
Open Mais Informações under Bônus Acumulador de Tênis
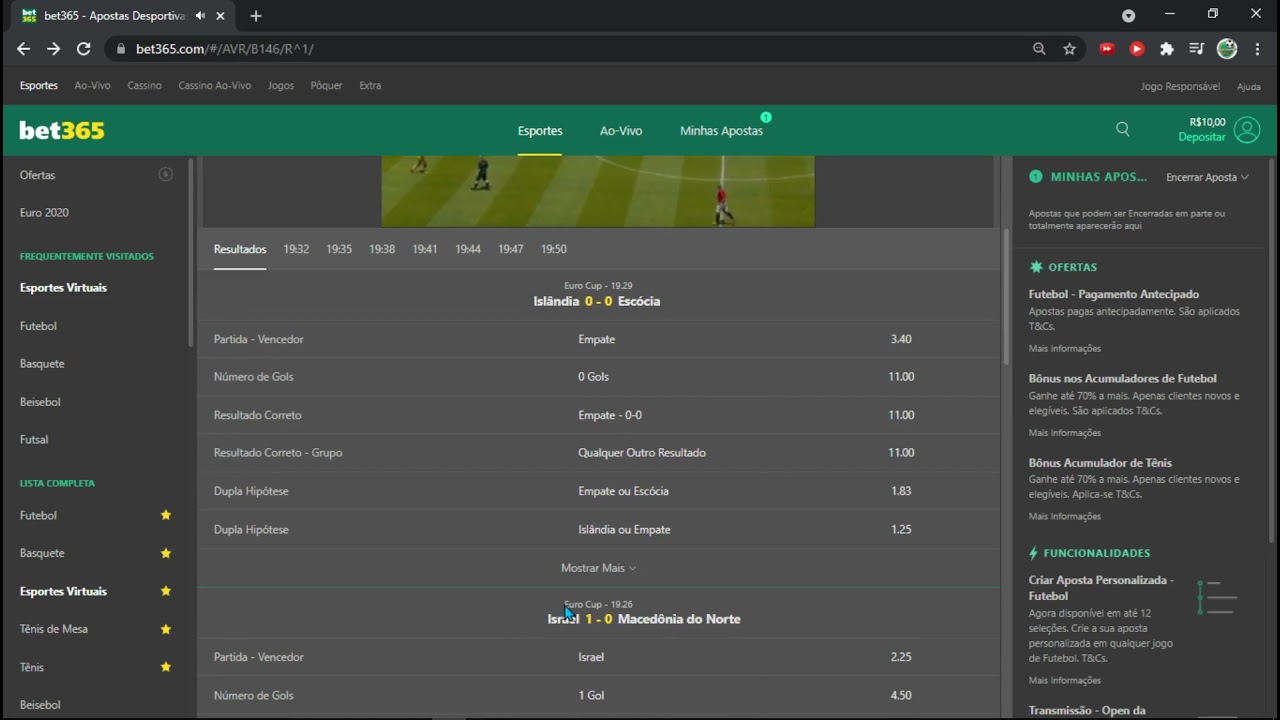pos(1065,517)
